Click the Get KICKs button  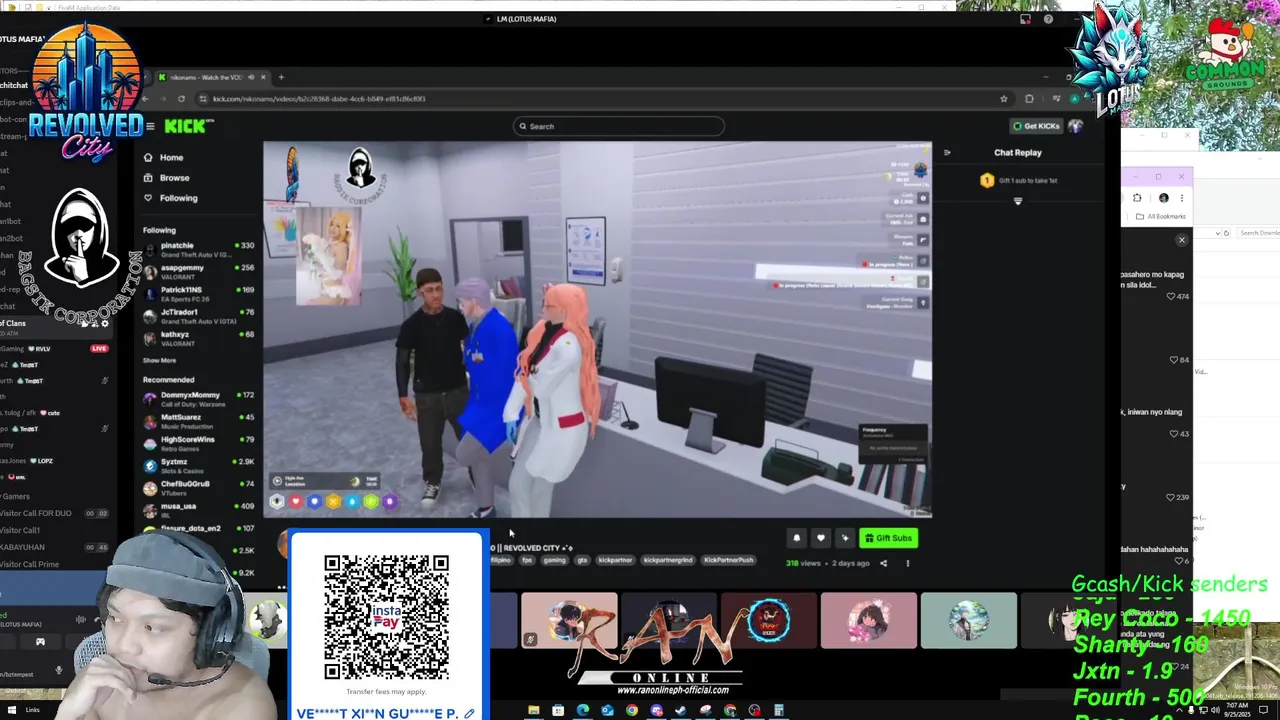point(1035,126)
